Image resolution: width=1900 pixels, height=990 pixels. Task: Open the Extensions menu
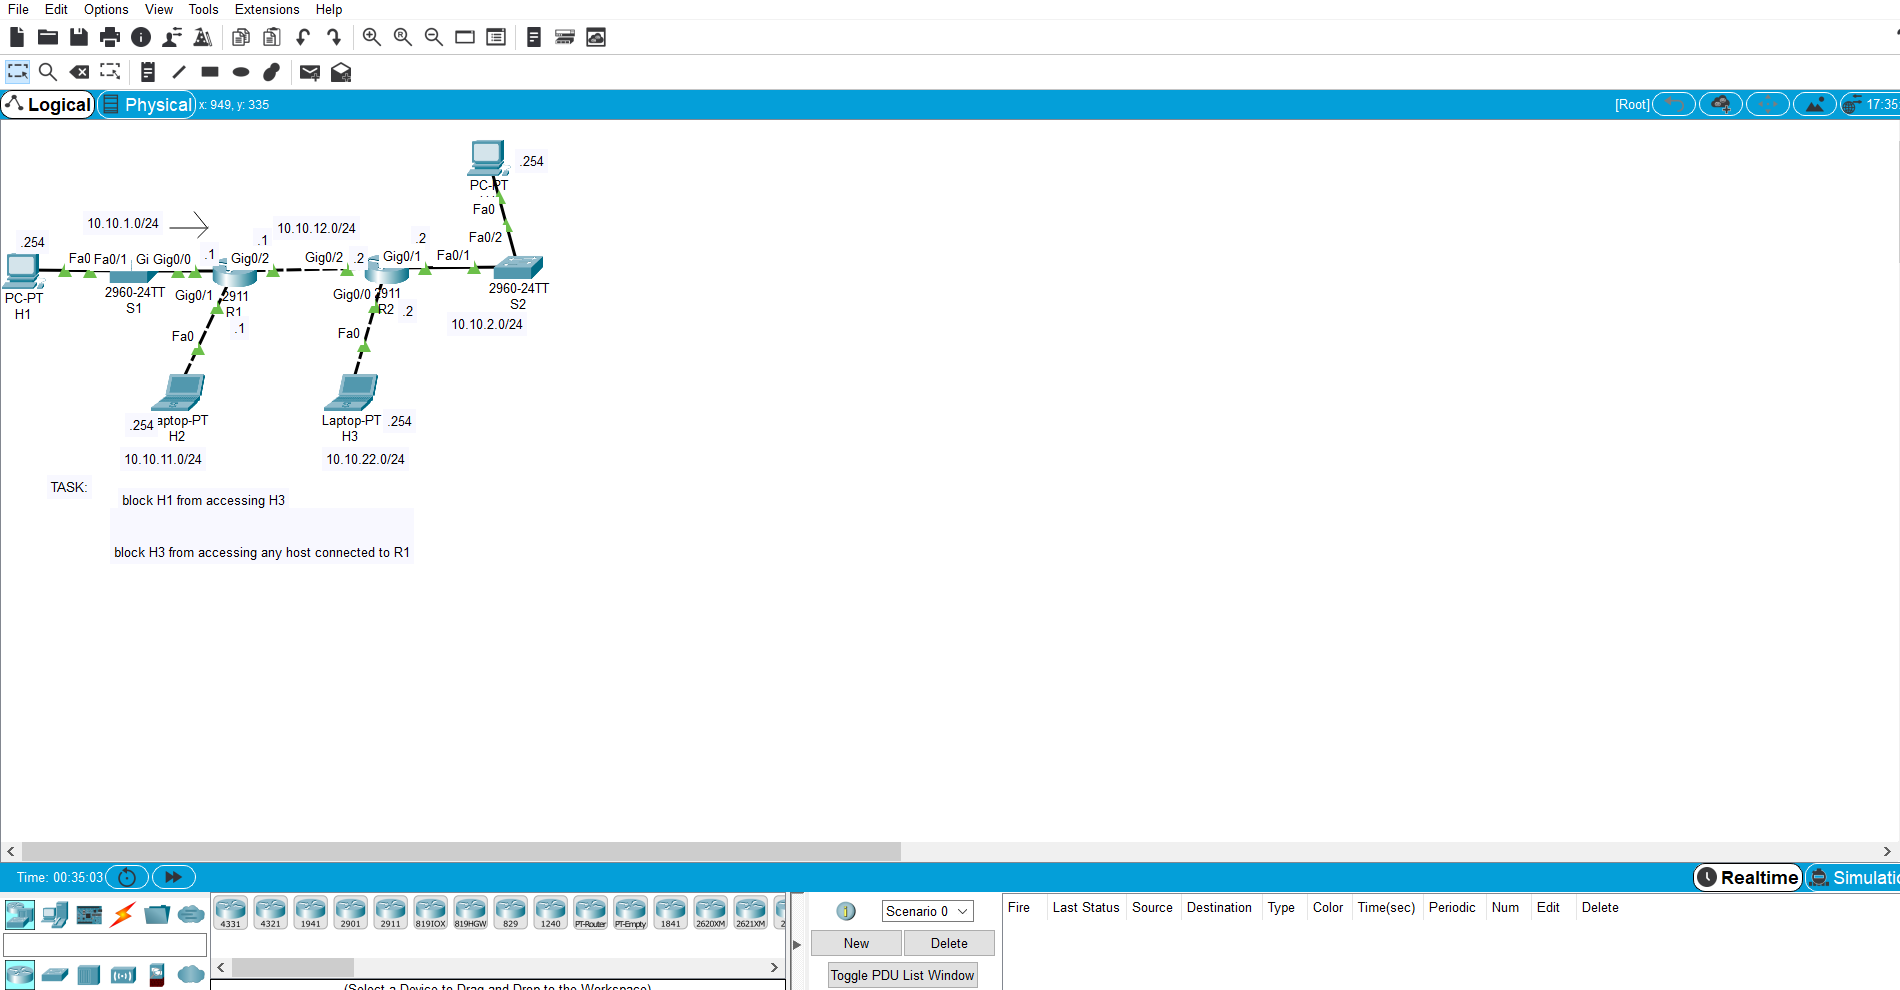coord(266,9)
